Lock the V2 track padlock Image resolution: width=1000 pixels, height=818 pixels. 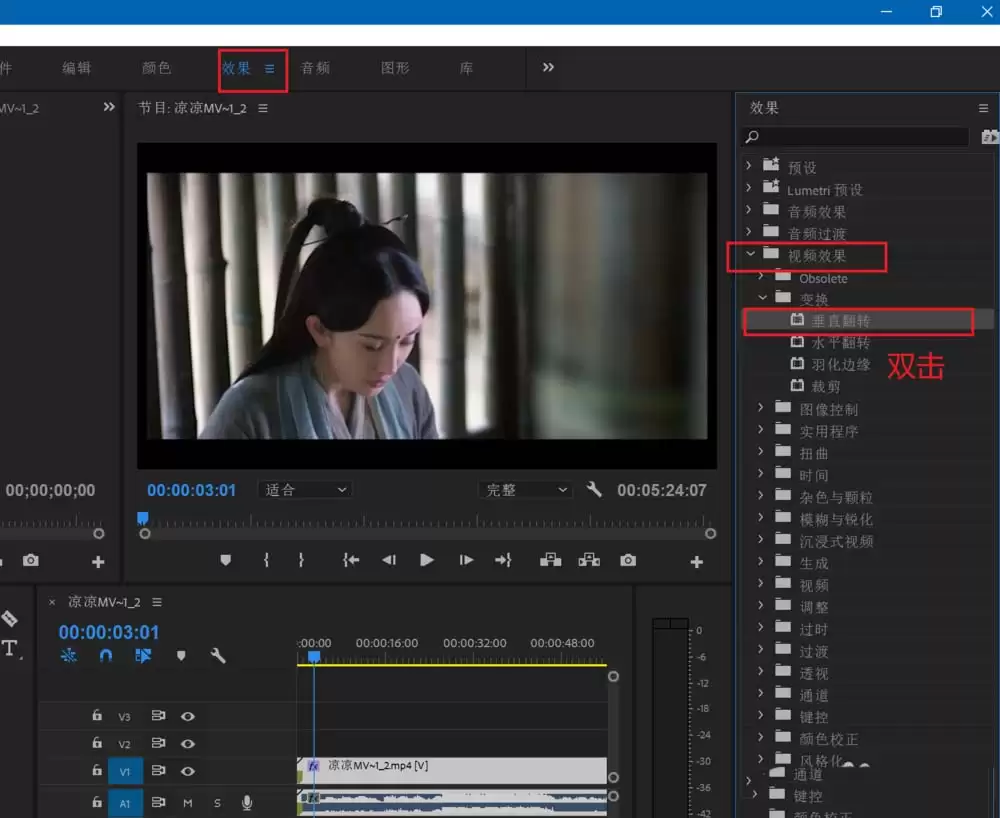click(96, 743)
